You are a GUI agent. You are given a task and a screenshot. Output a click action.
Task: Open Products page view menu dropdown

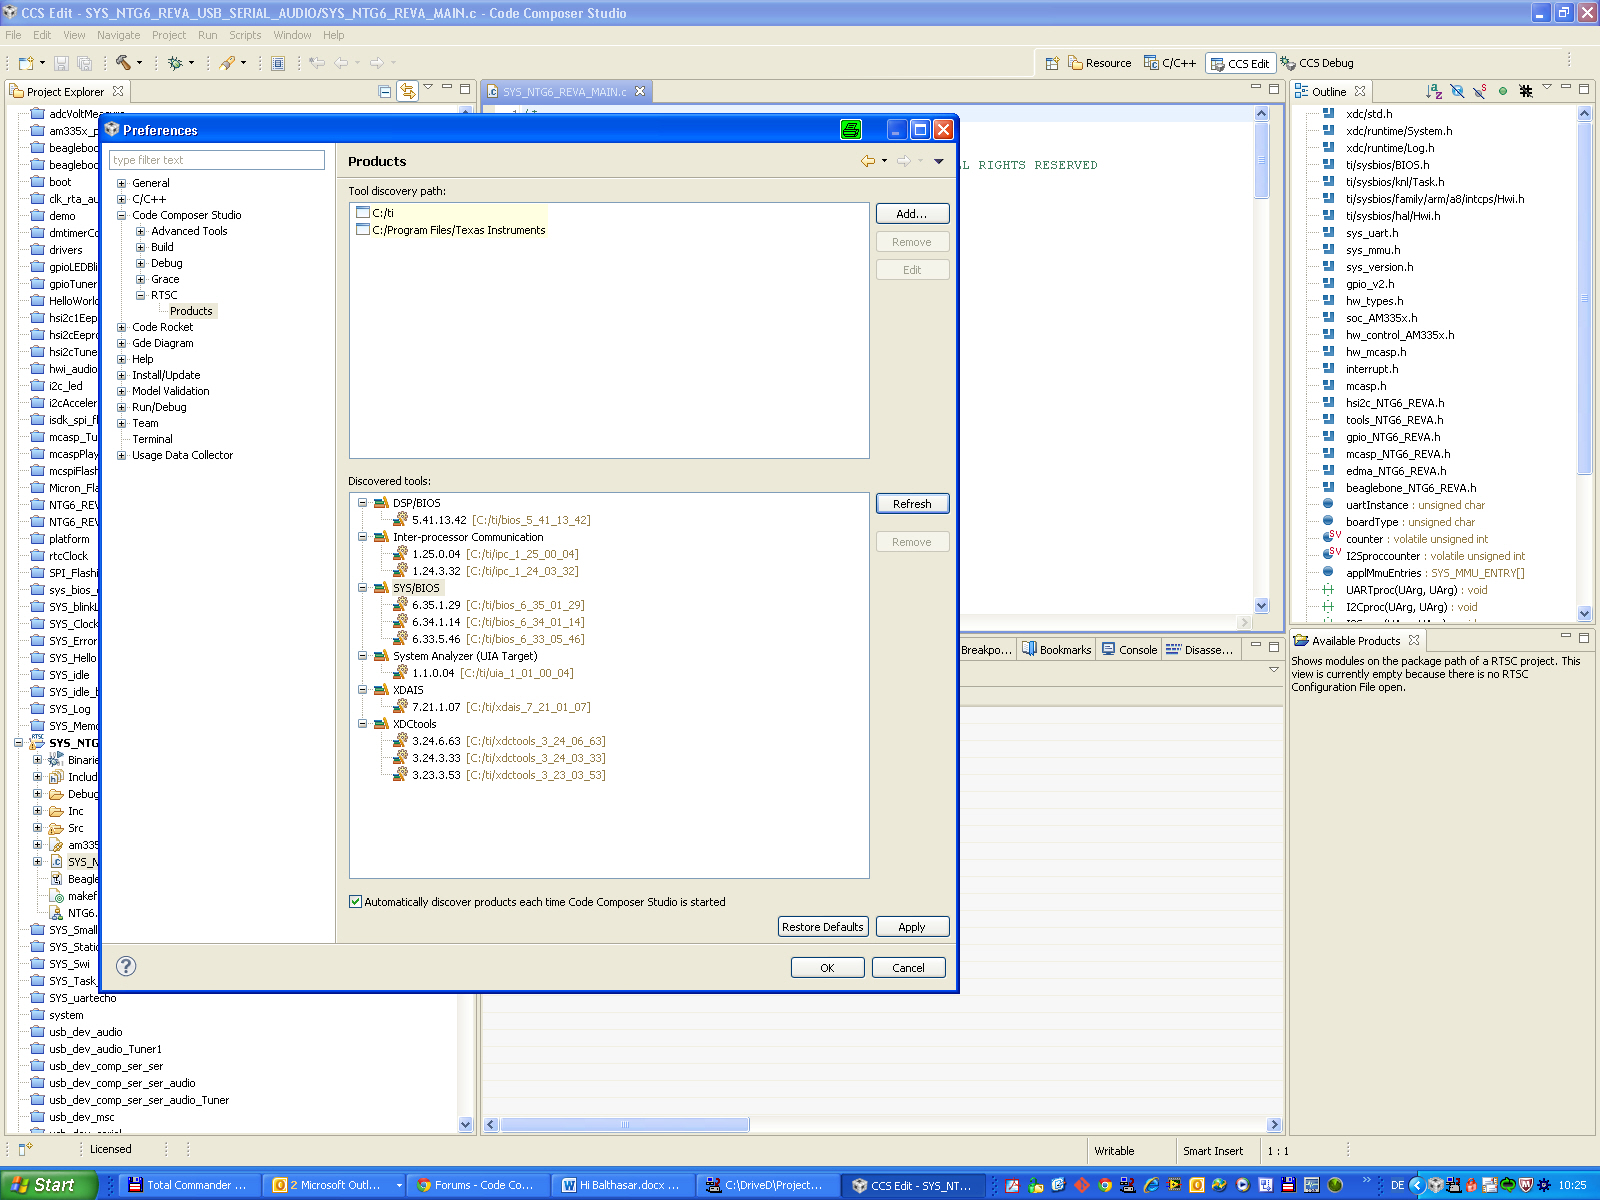tap(939, 161)
